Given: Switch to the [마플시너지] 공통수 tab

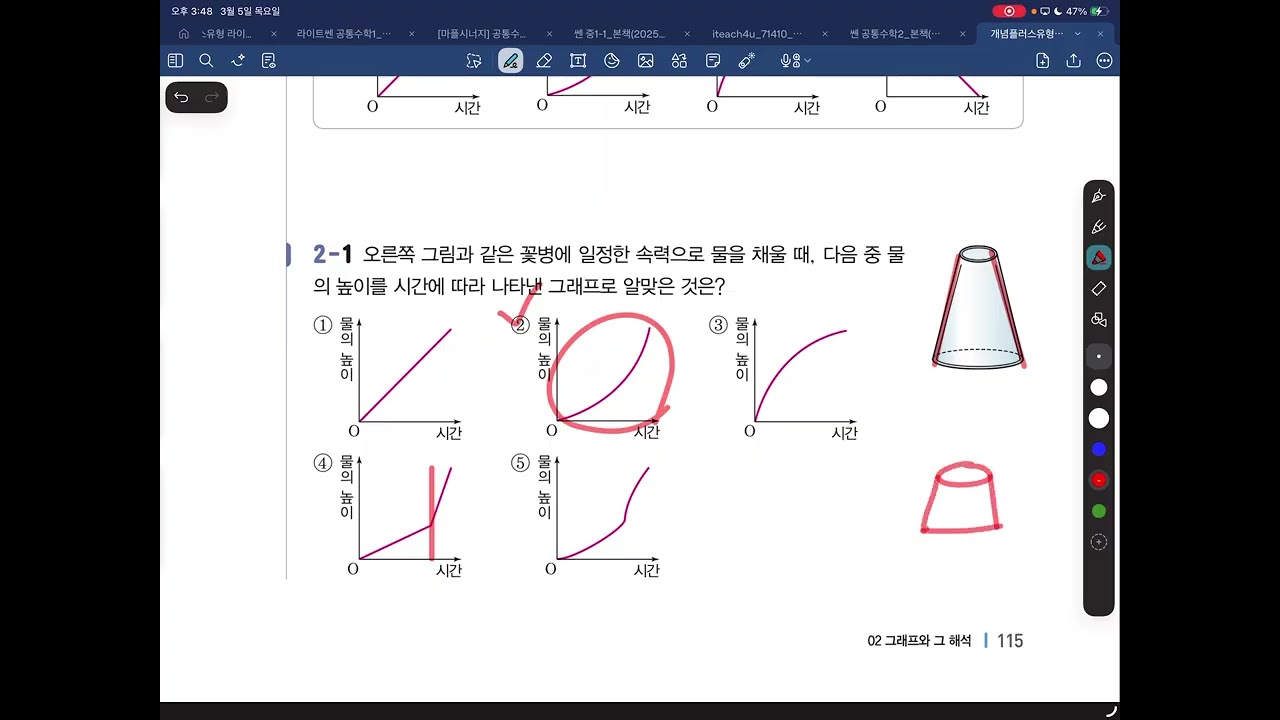Looking at the screenshot, I should click(482, 33).
